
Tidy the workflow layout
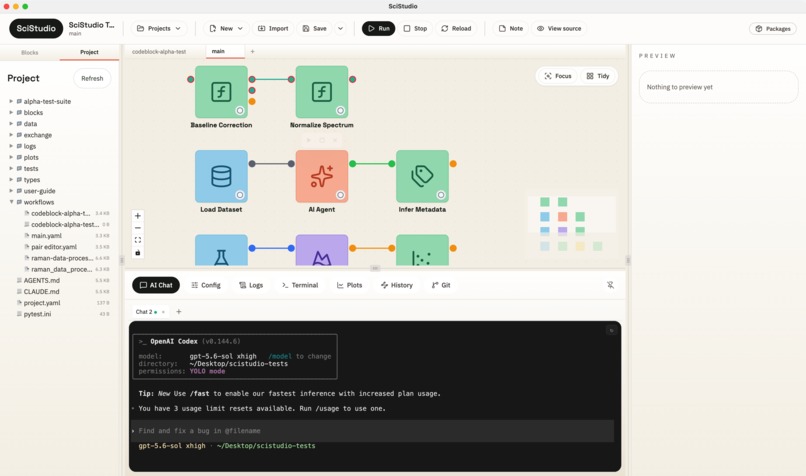point(598,76)
